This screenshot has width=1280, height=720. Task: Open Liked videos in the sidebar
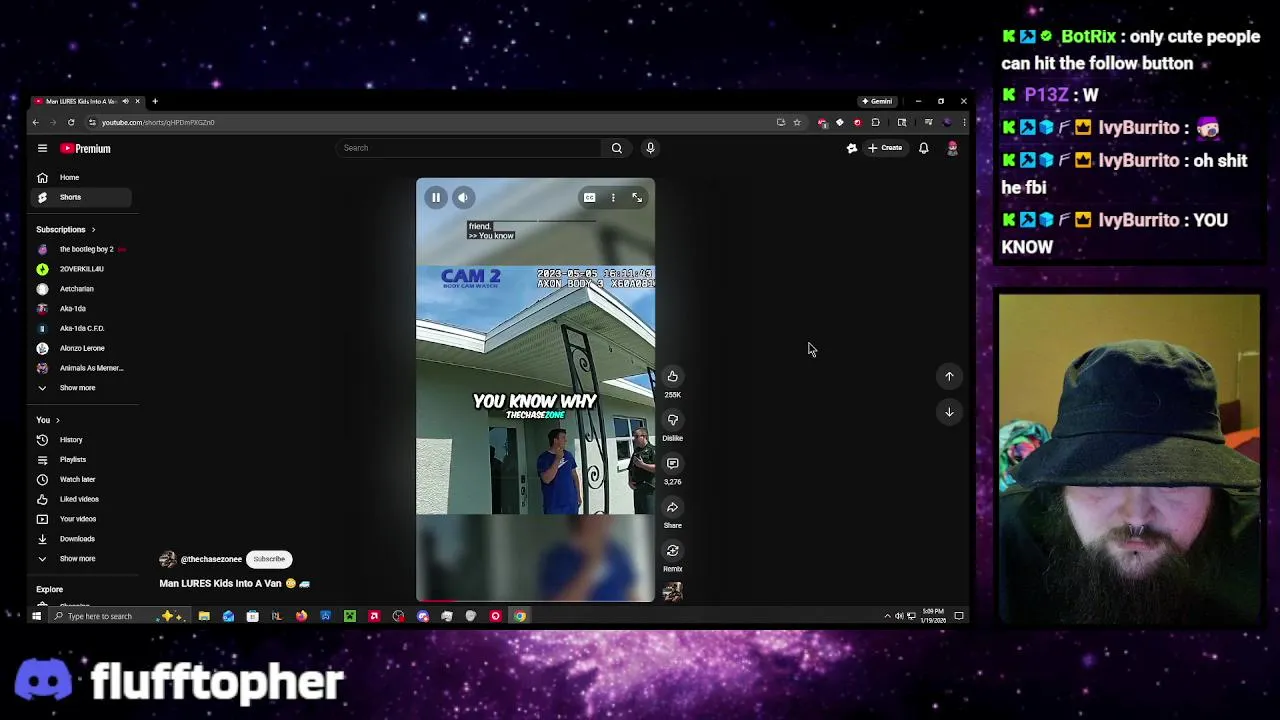click(80, 499)
